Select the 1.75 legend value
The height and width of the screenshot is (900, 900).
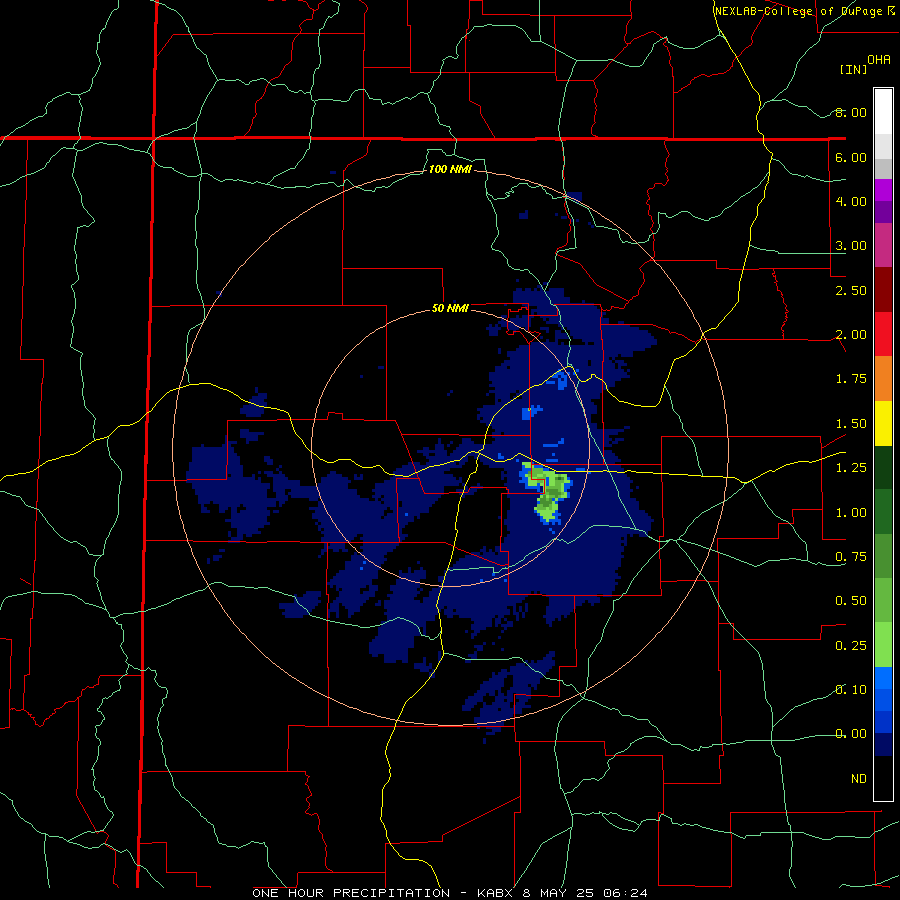(851, 379)
